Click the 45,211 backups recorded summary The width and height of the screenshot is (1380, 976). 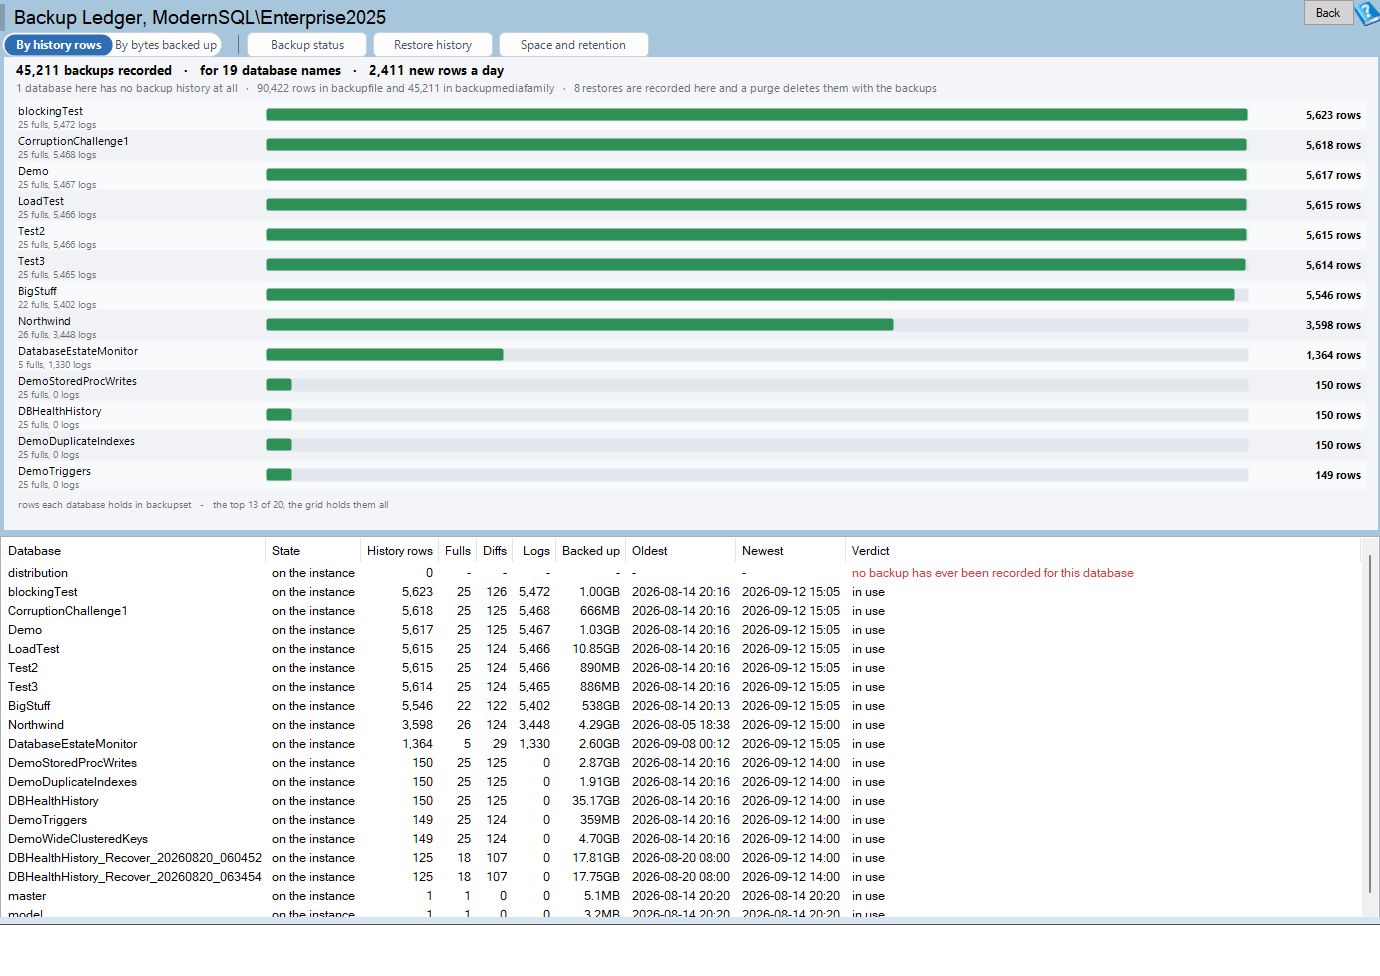(x=94, y=70)
